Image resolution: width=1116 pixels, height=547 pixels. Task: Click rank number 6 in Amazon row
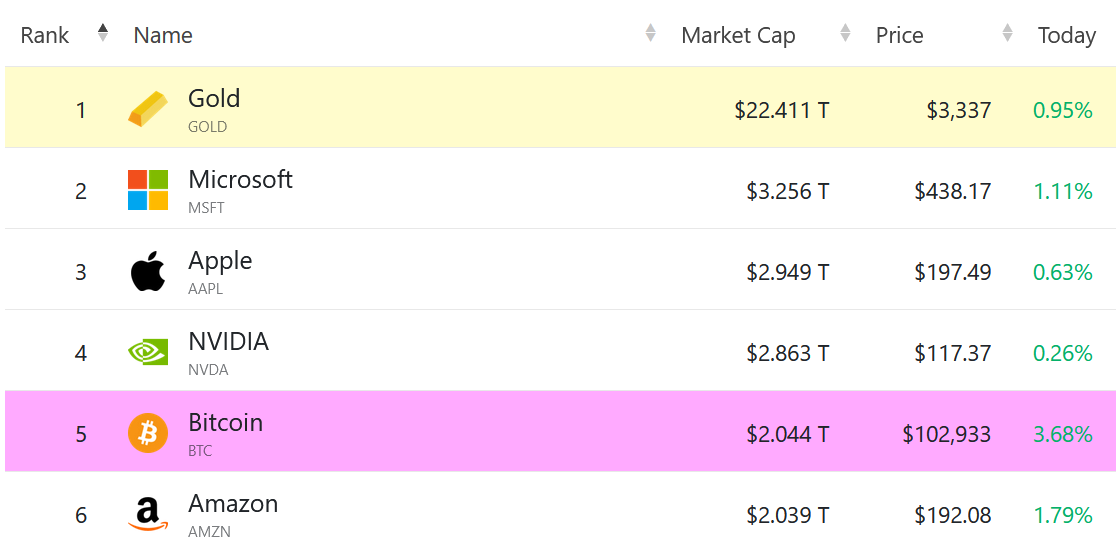pyautogui.click(x=80, y=516)
